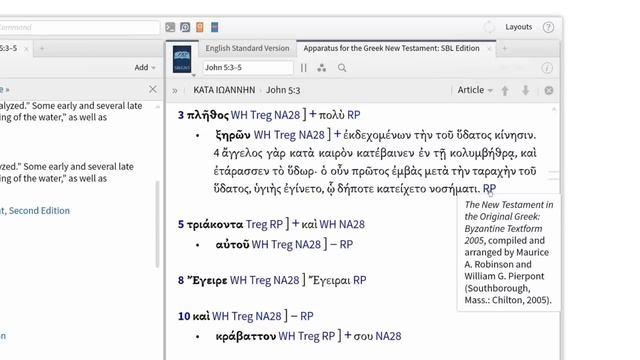Click the blue book icon in the top toolbar
Screen dimensions: 640x360
[215, 27]
